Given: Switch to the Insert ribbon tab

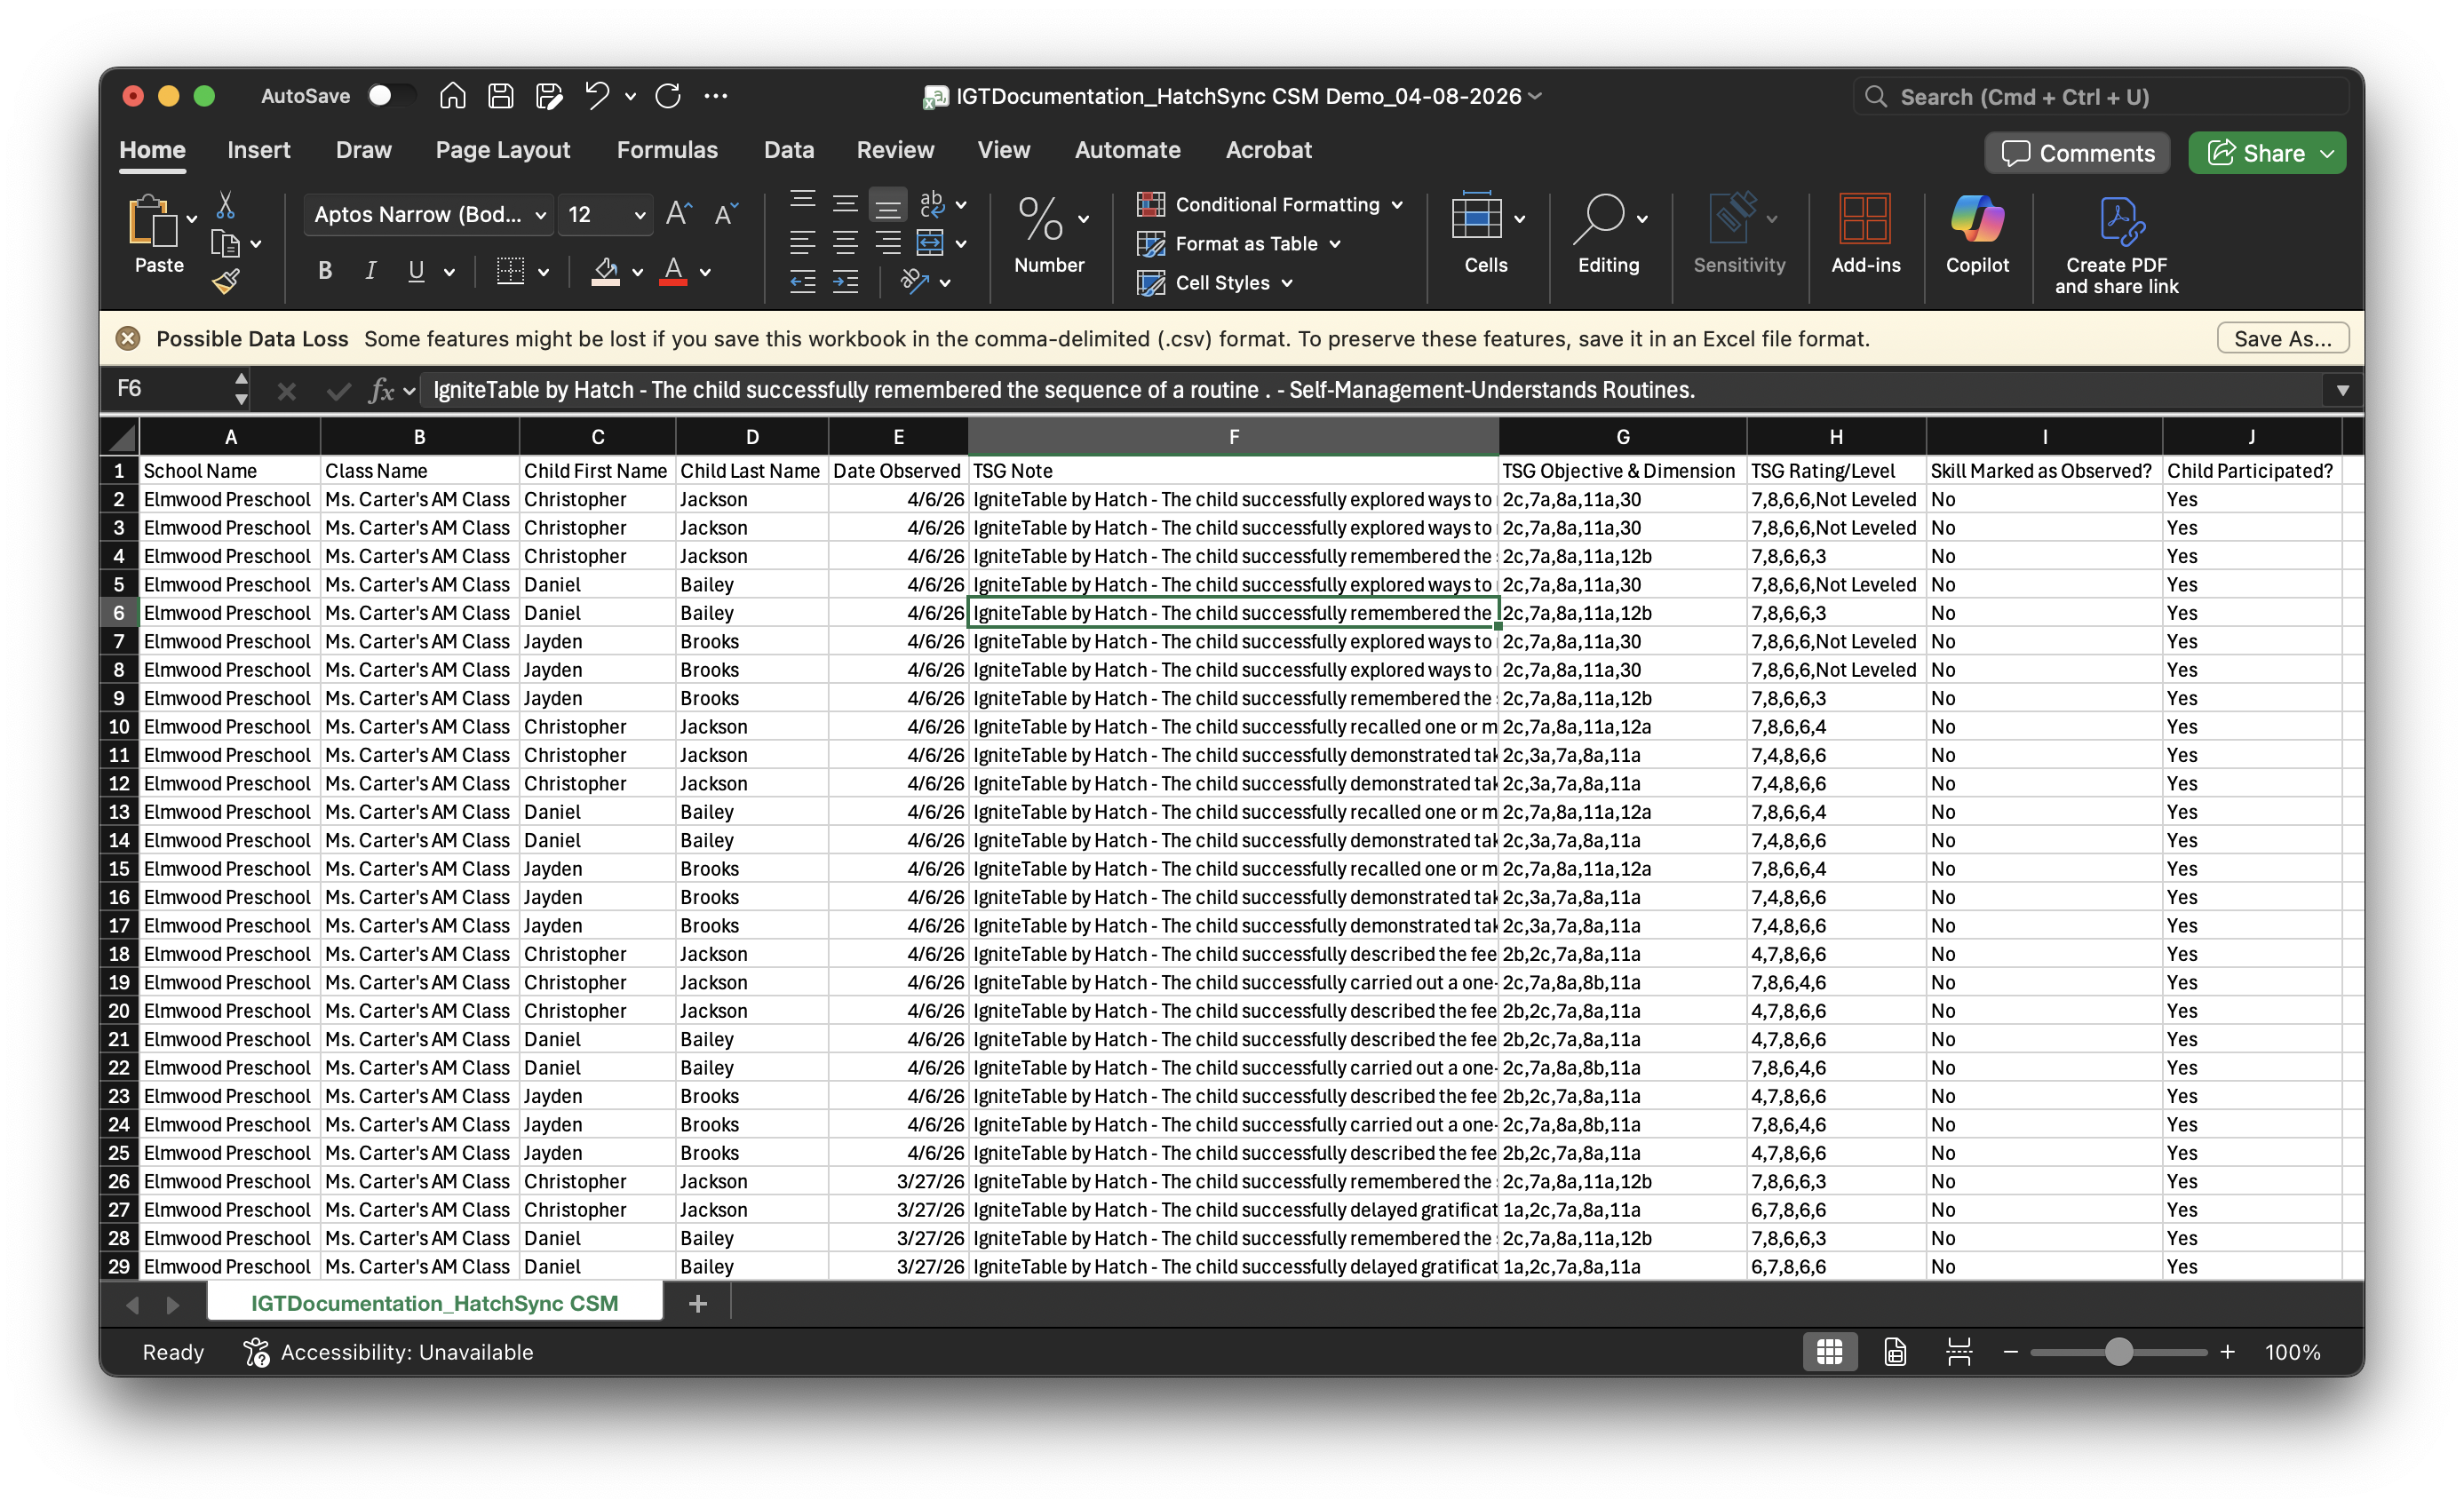Looking at the screenshot, I should pyautogui.click(x=258, y=150).
